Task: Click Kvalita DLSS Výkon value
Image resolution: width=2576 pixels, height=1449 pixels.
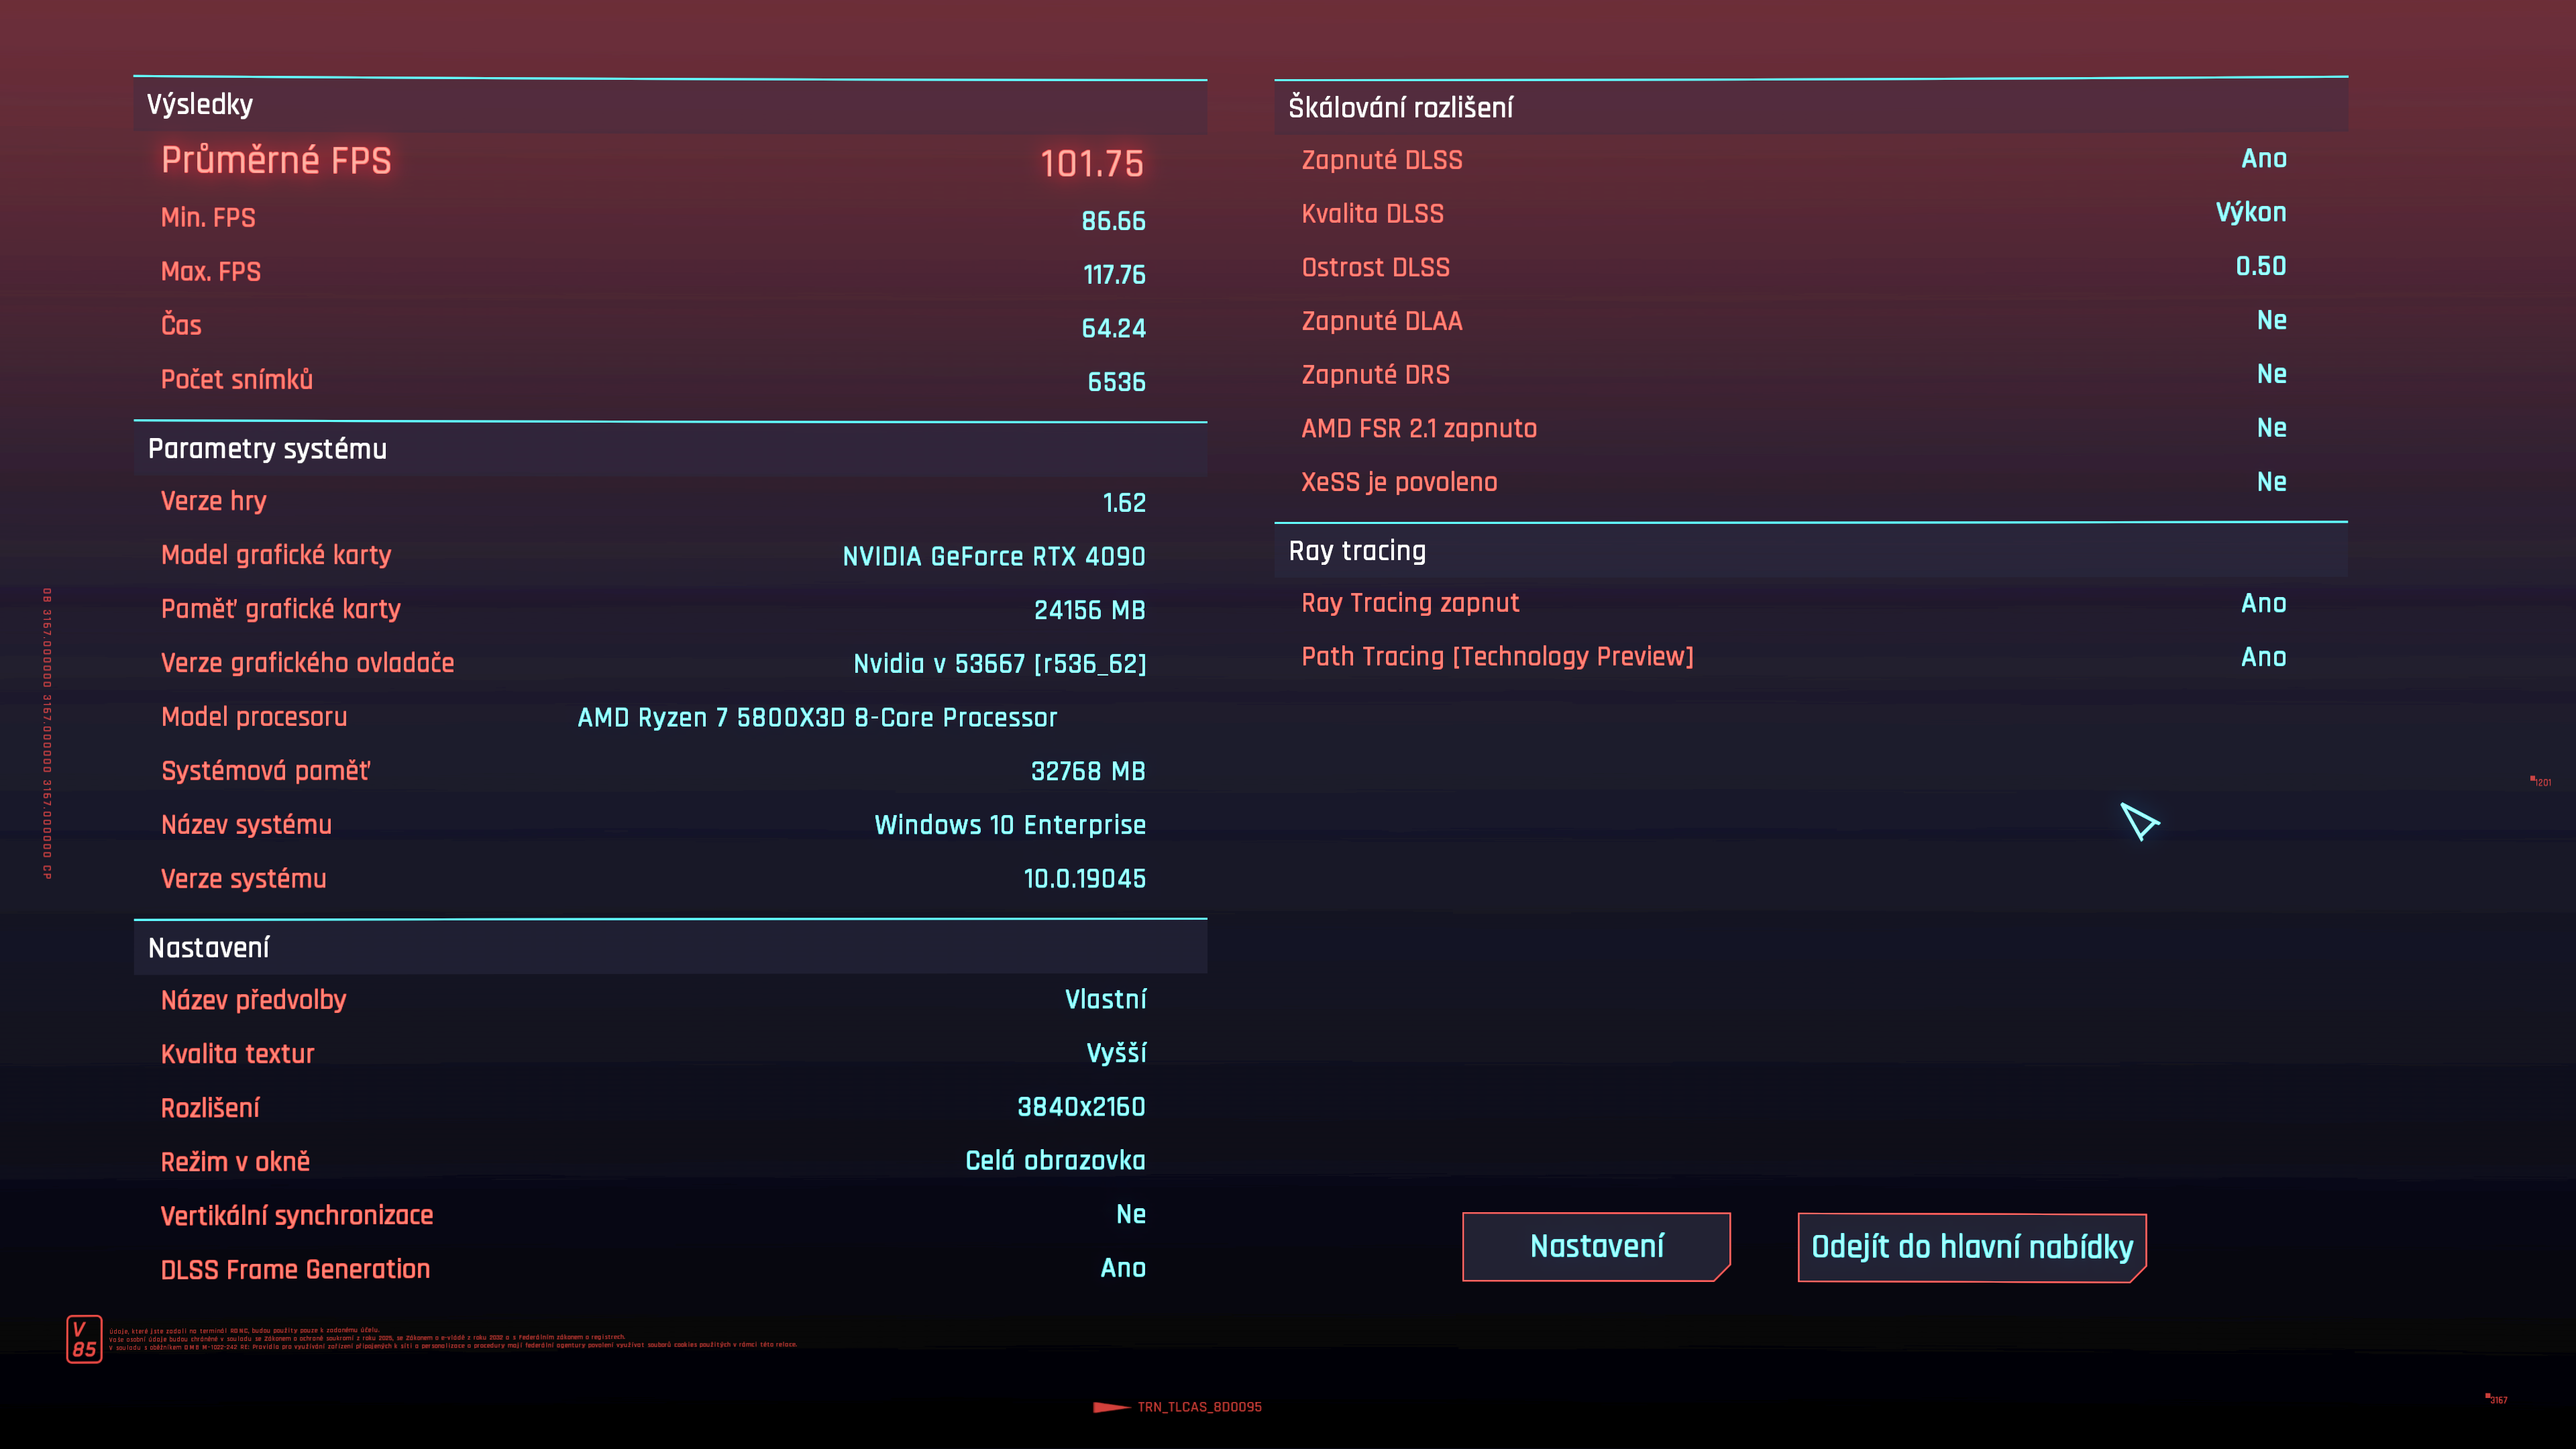Action: pyautogui.click(x=2250, y=213)
